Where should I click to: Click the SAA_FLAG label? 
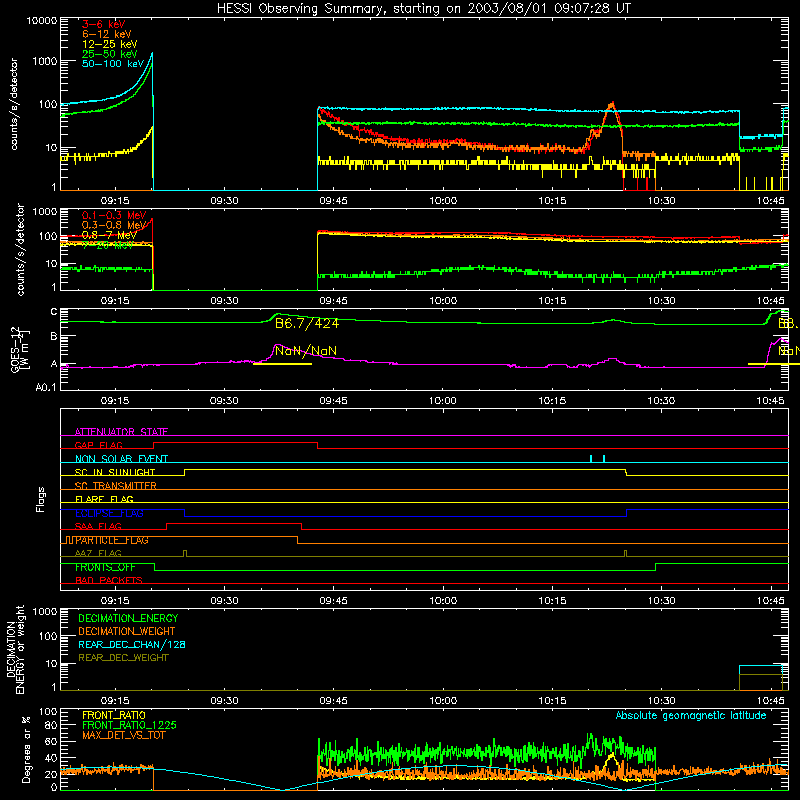point(98,527)
